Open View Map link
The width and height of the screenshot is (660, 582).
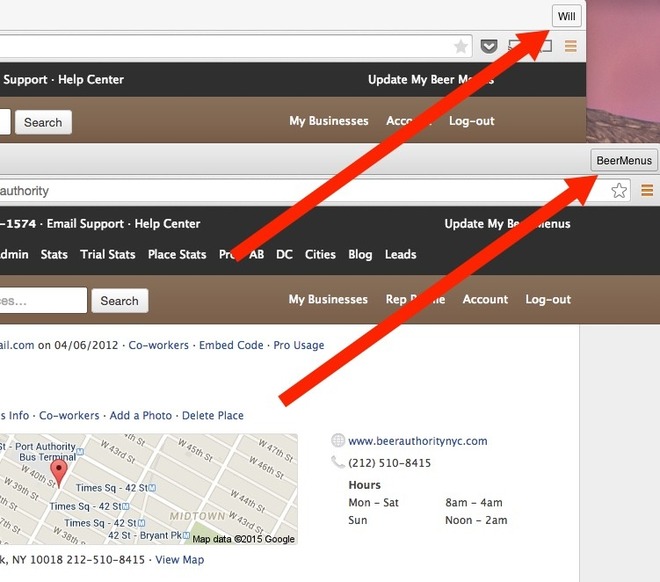tap(180, 560)
